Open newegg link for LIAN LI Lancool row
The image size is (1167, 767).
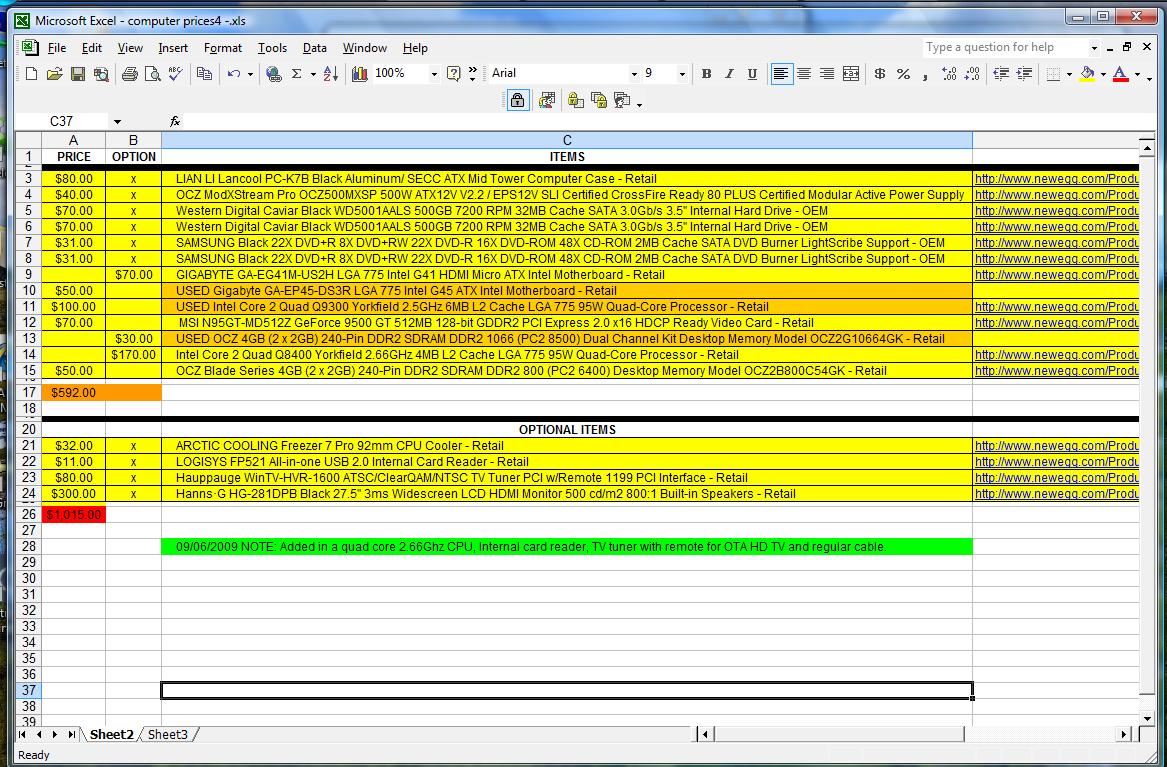(1056, 179)
